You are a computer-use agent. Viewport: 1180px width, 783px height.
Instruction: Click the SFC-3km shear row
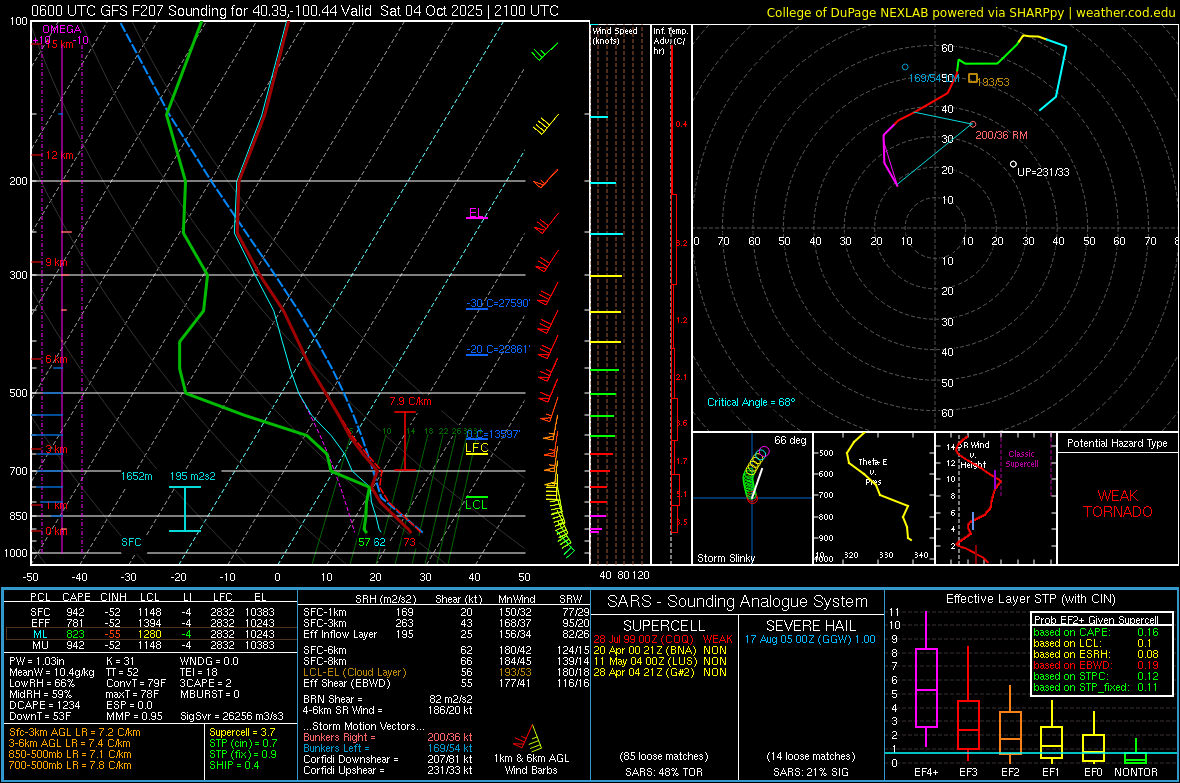point(446,623)
